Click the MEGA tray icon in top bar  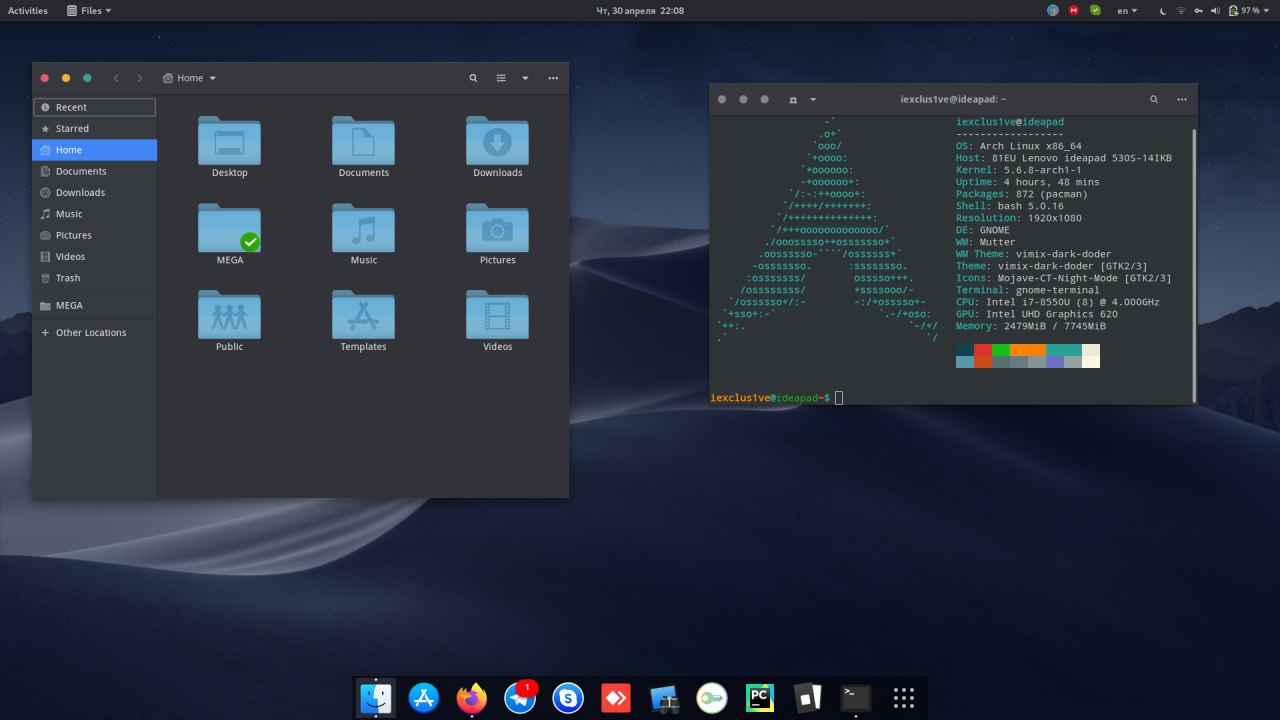coord(1074,10)
